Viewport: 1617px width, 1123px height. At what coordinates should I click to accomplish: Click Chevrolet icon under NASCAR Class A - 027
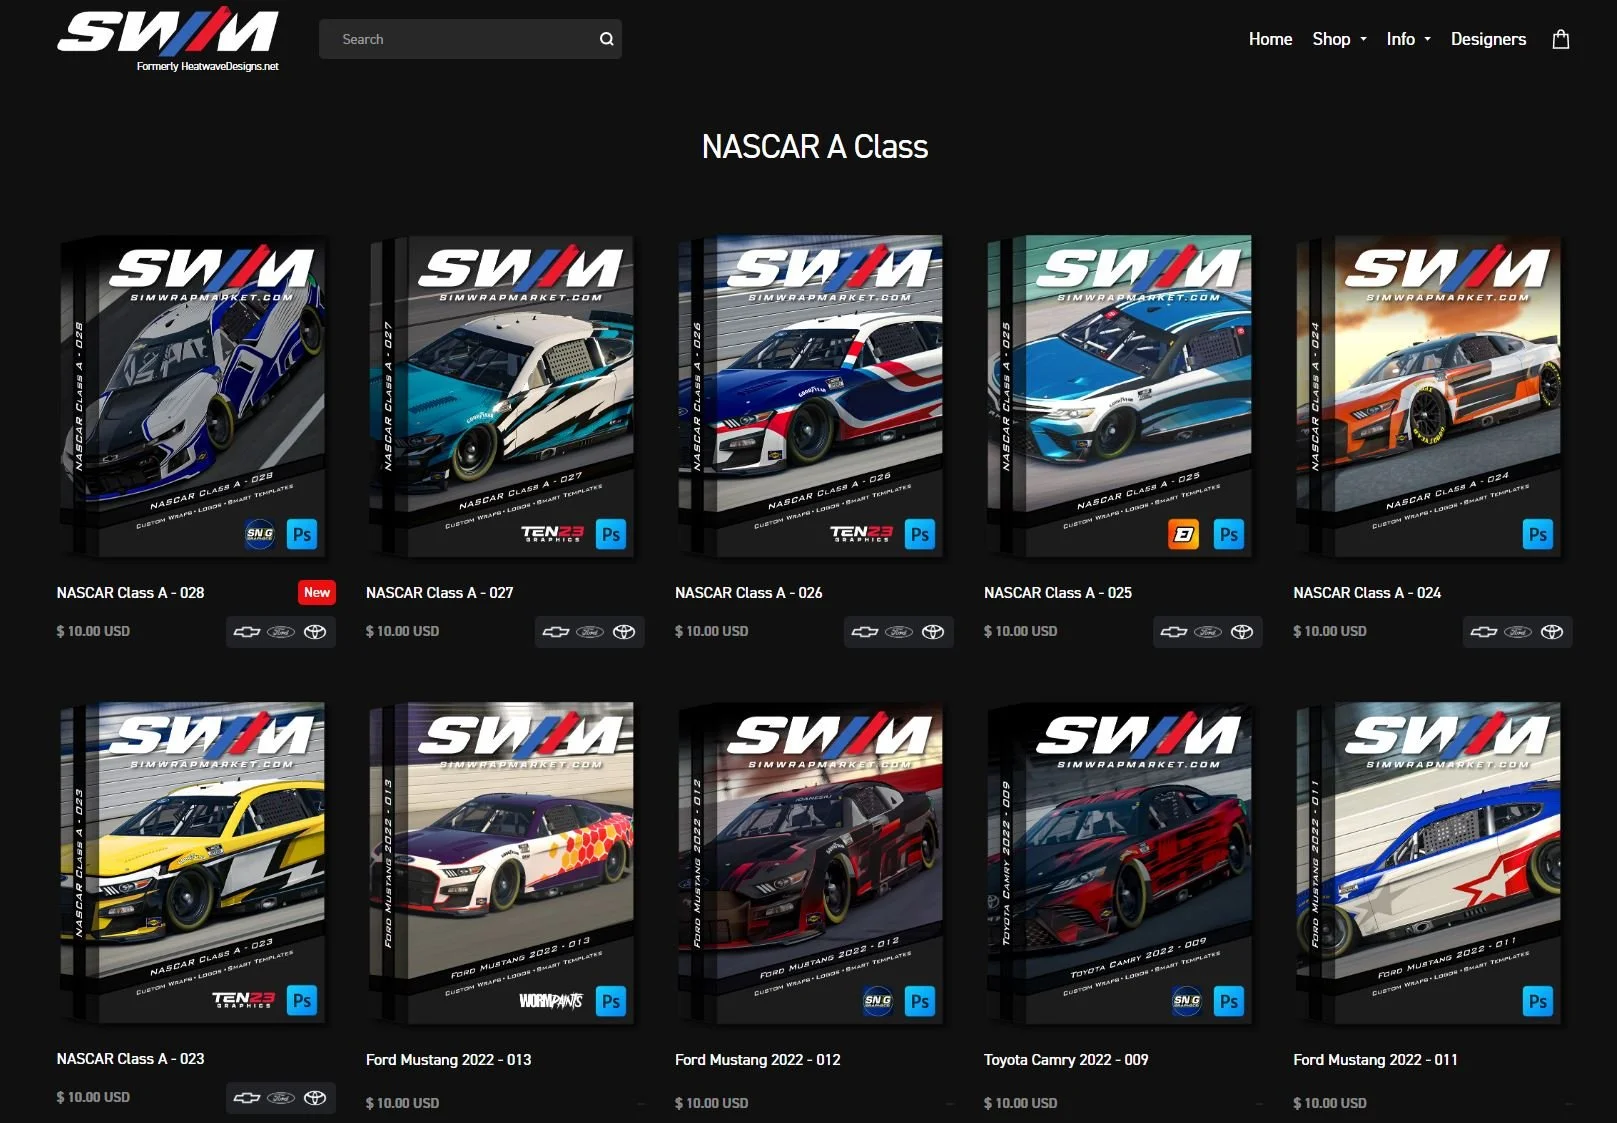(x=556, y=632)
